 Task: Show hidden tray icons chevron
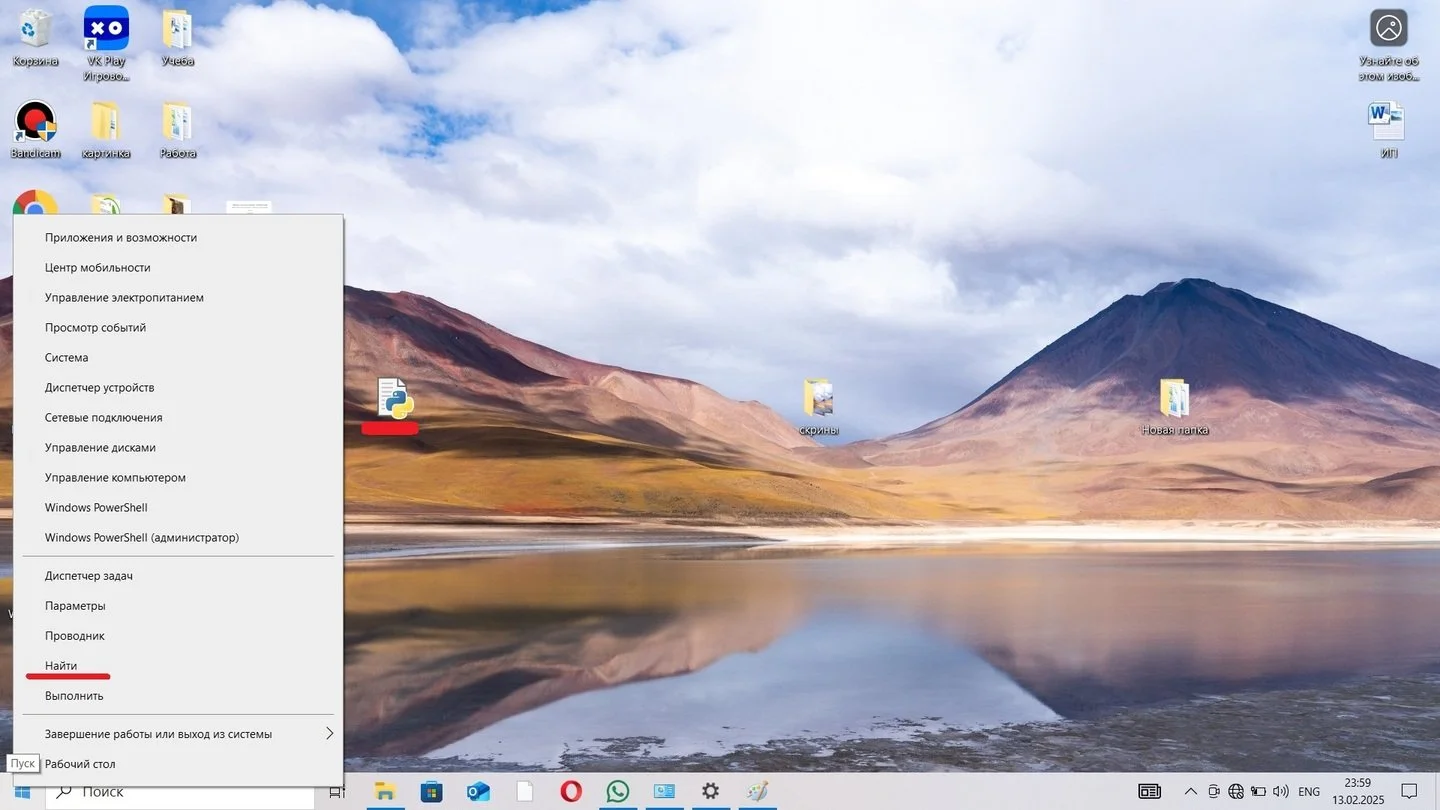click(1190, 791)
